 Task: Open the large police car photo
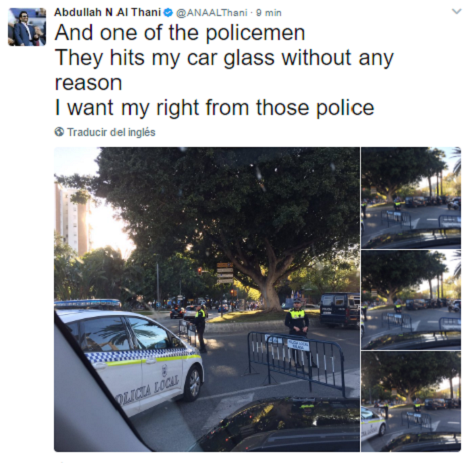(x=207, y=299)
